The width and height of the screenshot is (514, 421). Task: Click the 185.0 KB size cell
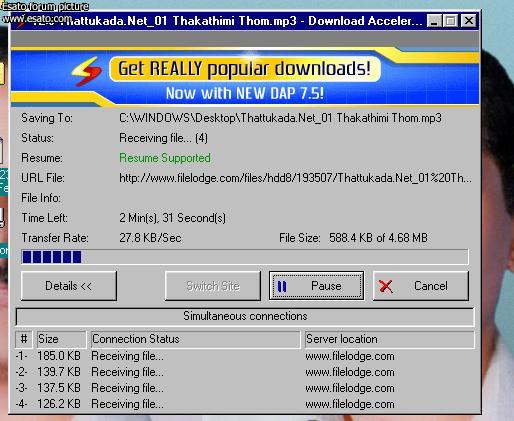[59, 356]
